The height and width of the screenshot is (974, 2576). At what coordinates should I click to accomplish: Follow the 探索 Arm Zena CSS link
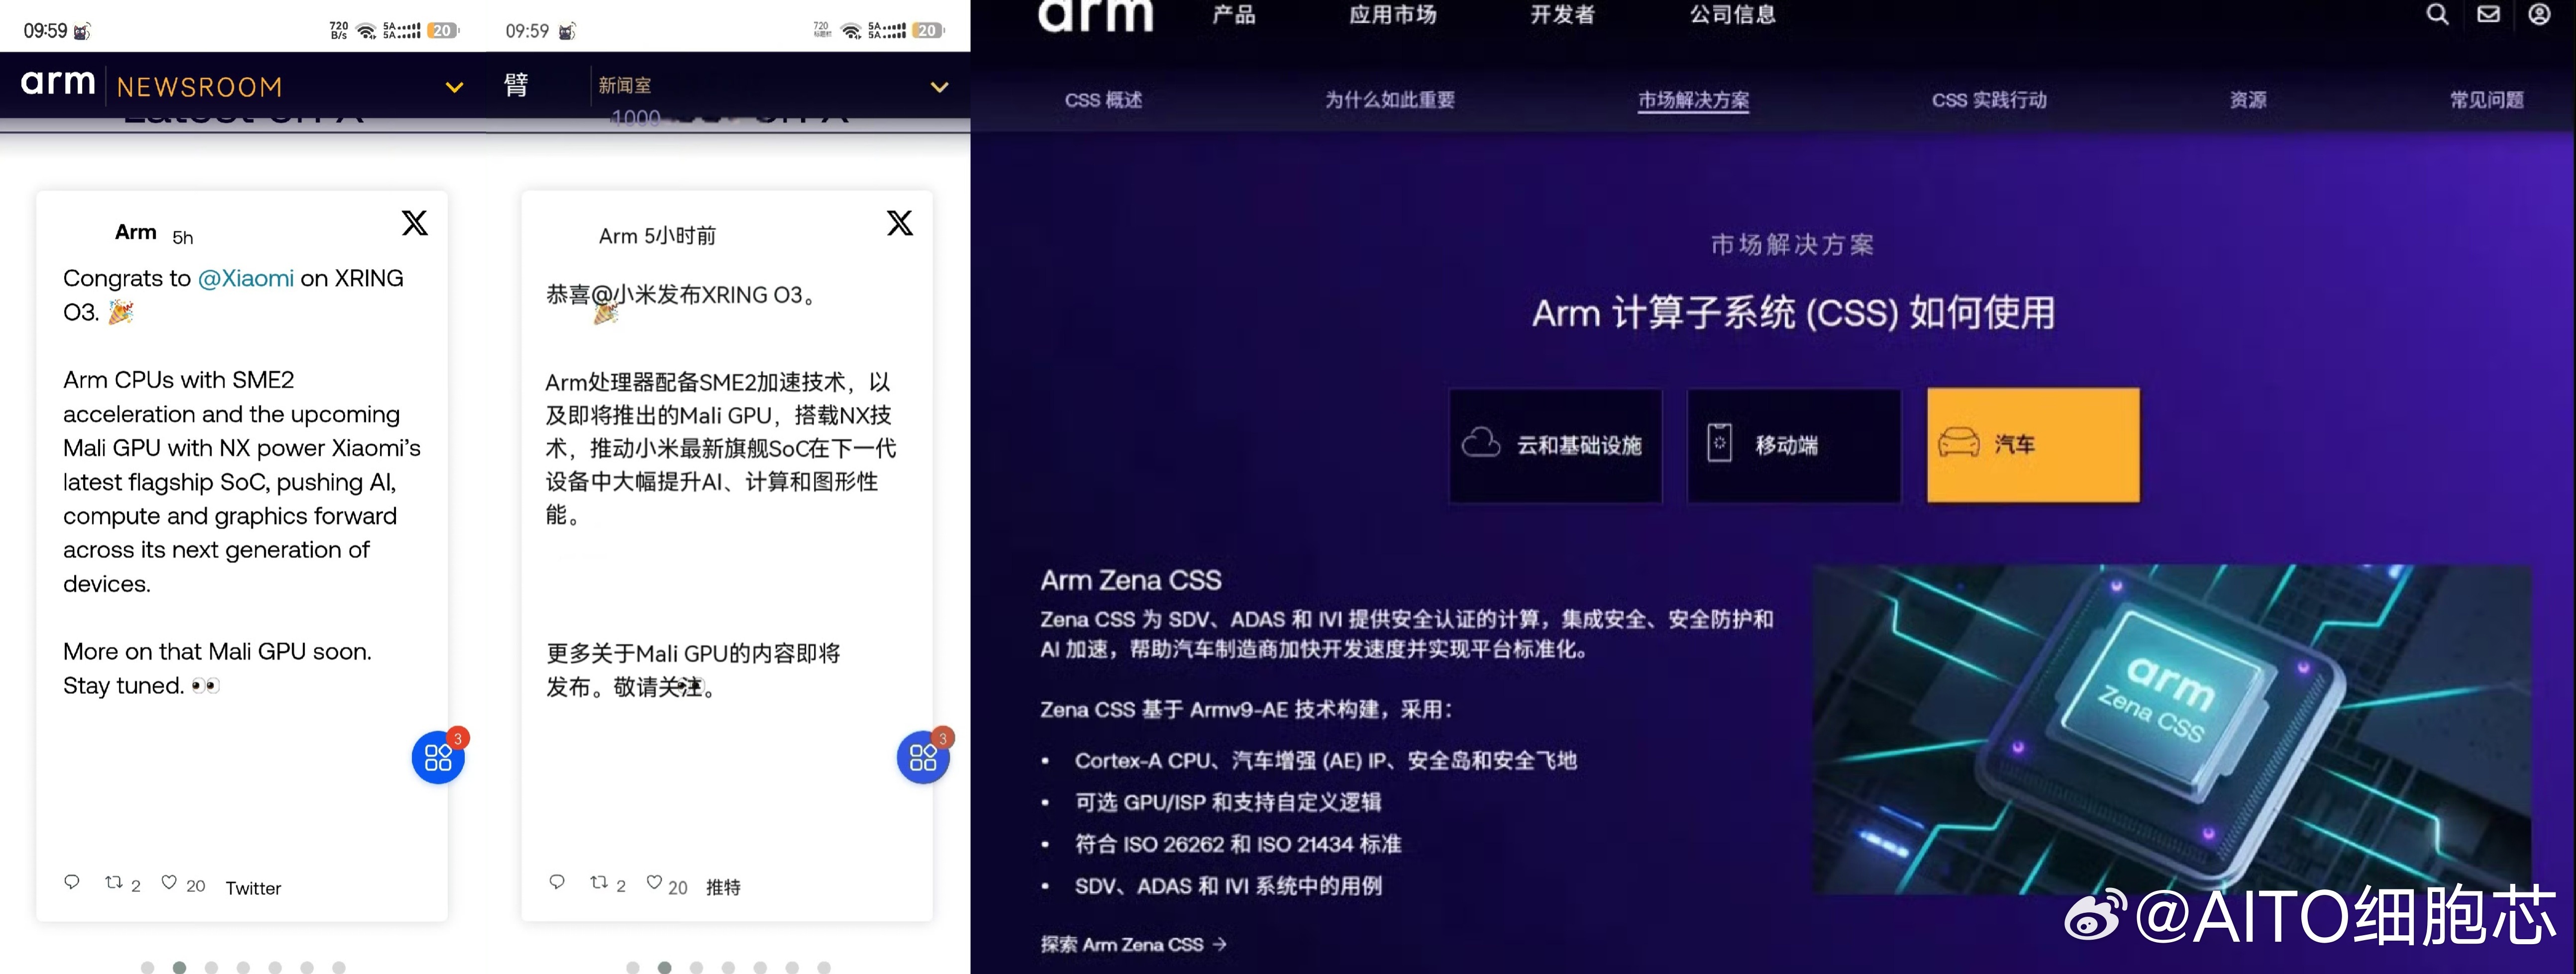click(1133, 944)
